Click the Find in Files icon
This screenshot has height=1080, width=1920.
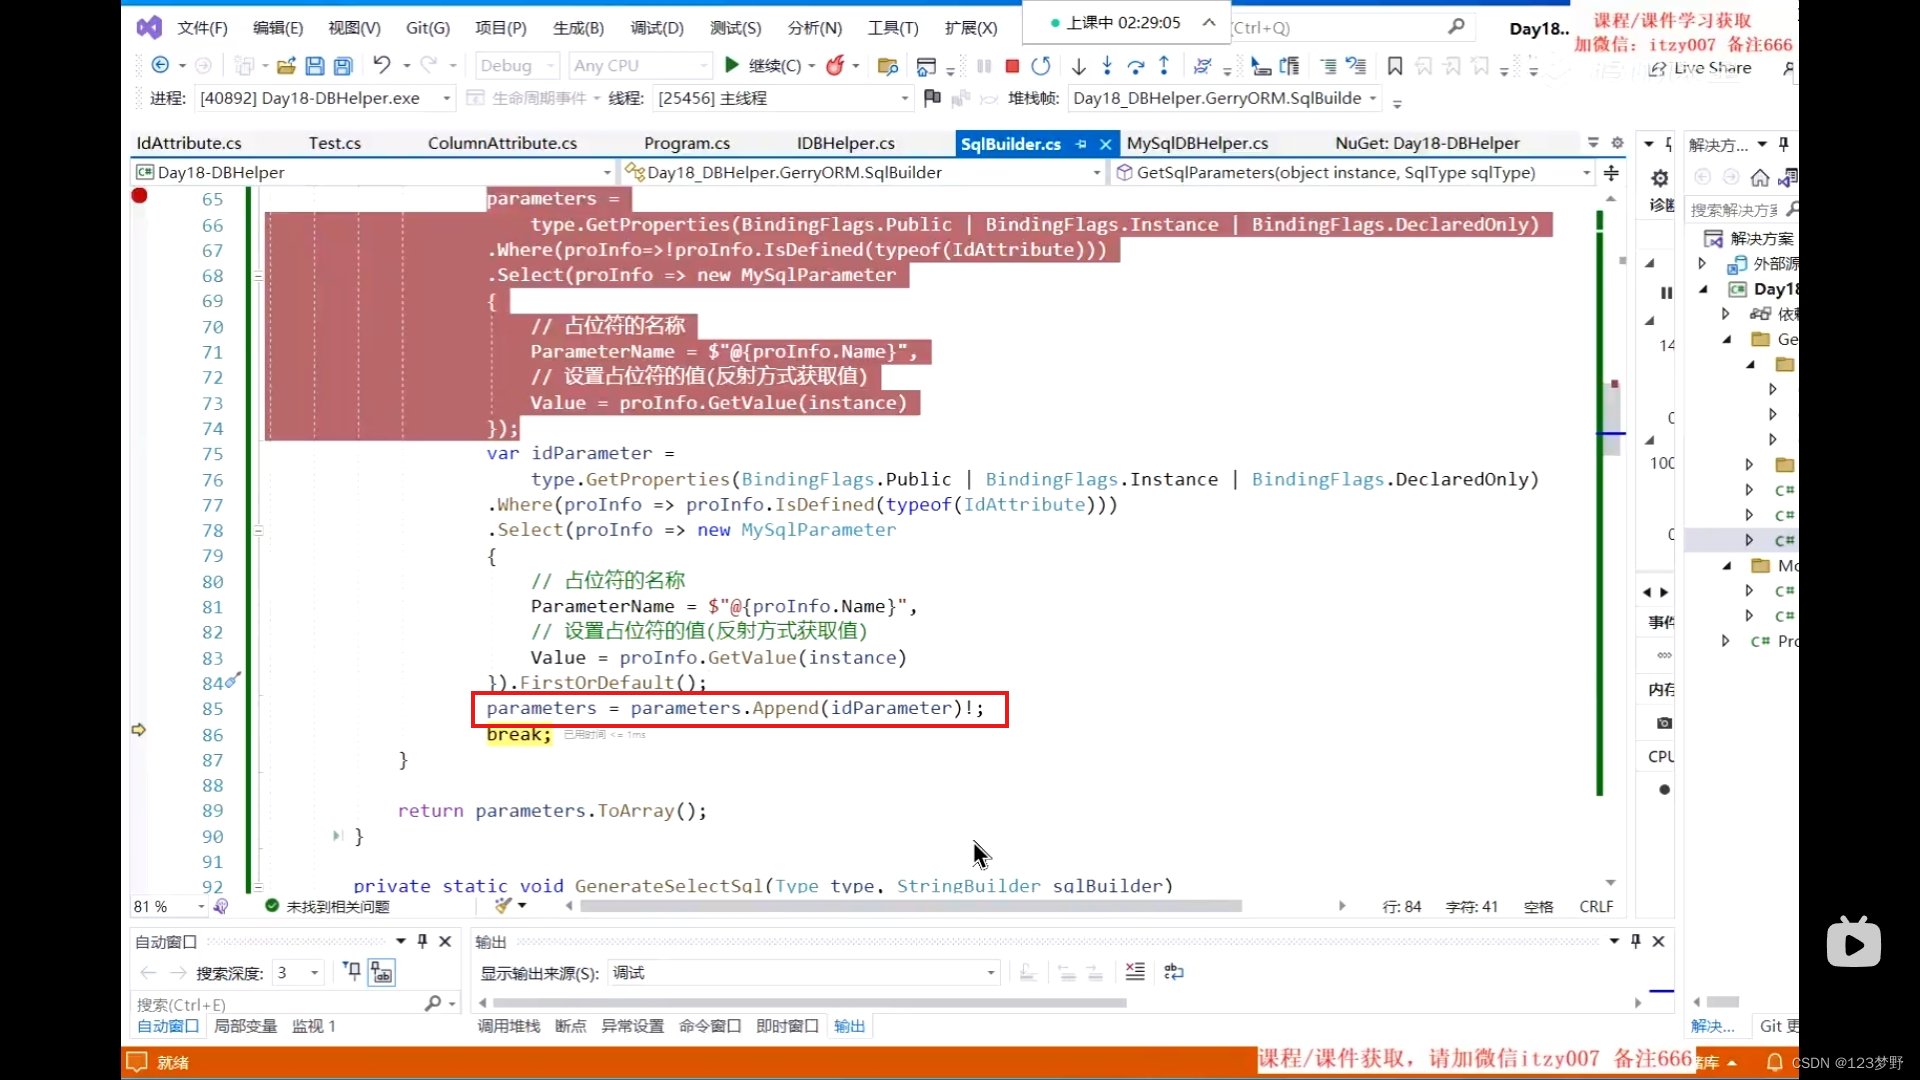coord(887,66)
